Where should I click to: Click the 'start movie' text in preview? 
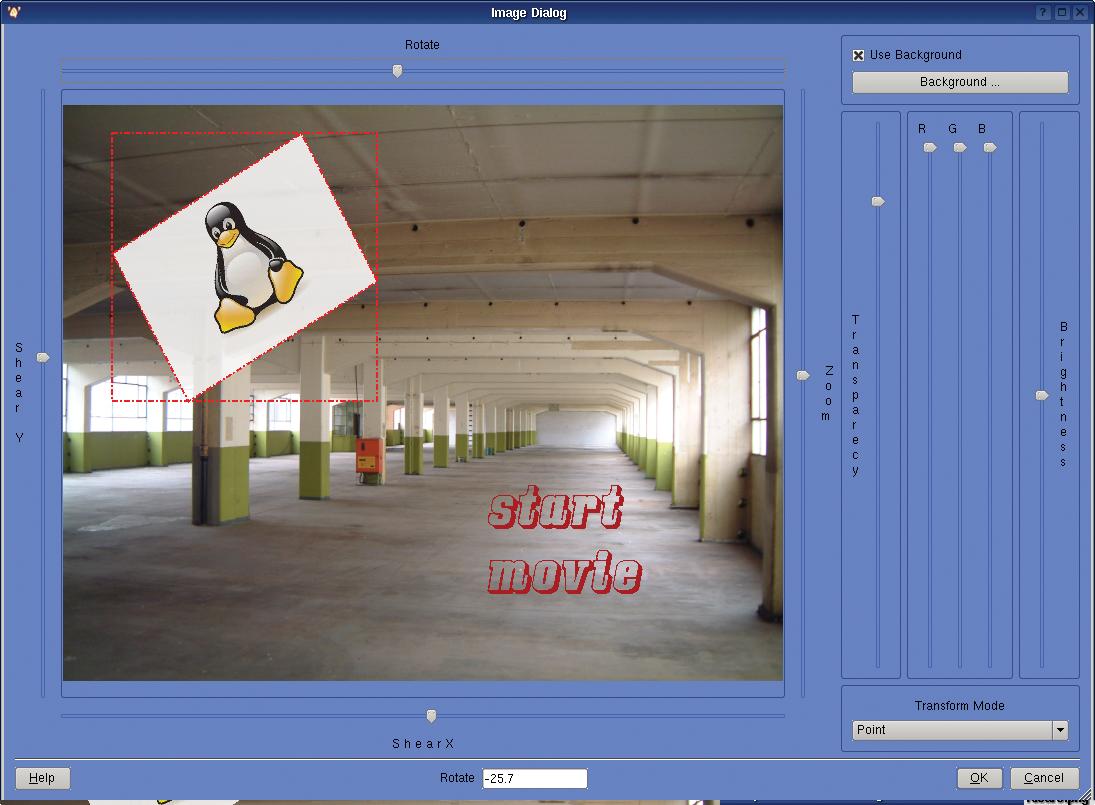[563, 540]
